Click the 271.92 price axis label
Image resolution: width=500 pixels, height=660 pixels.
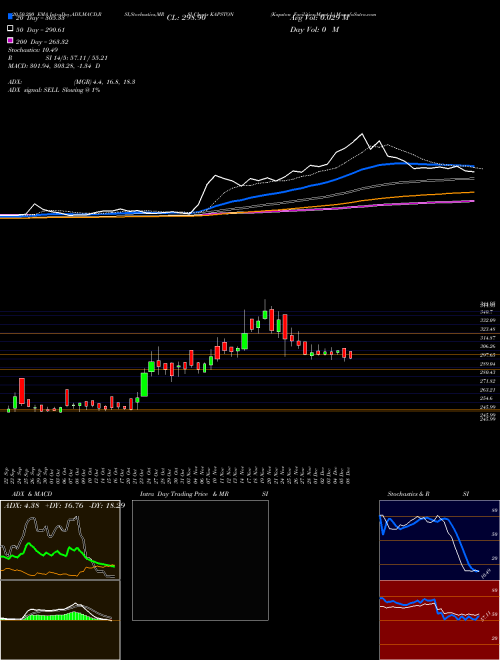click(489, 381)
